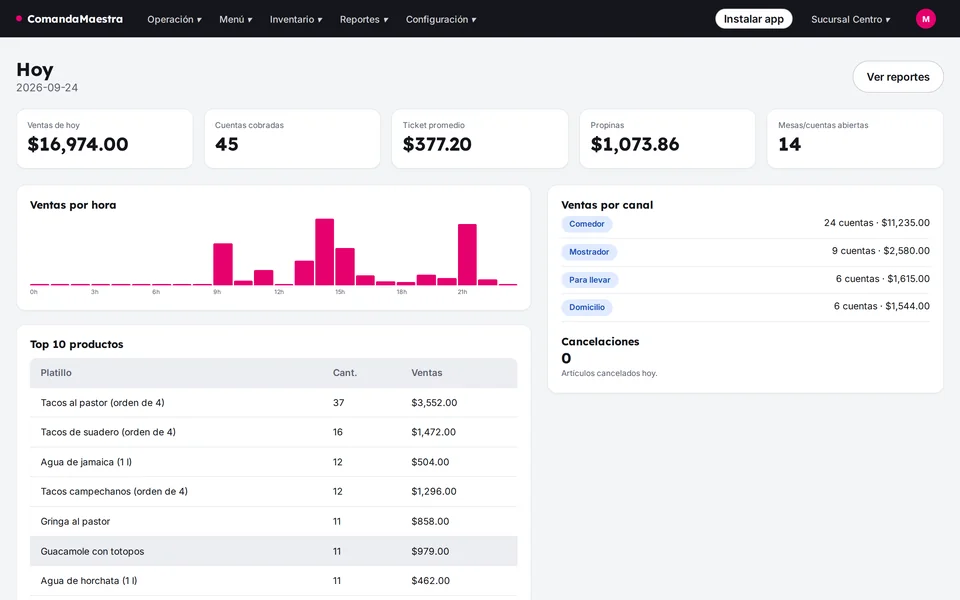The image size is (960, 600).
Task: Select the Domicilio channel tag
Action: click(587, 307)
